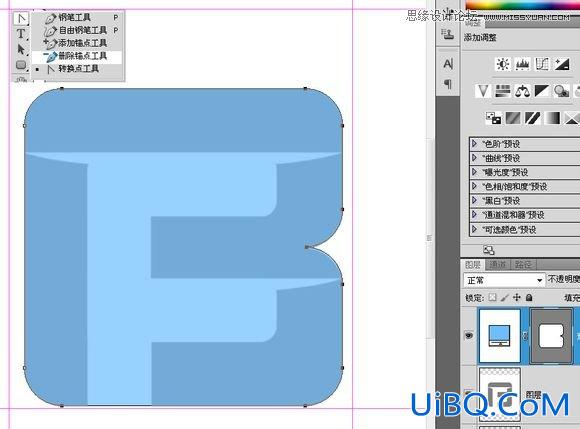
Task: Choose 转换点工具 from the flyout
Action: 78,69
